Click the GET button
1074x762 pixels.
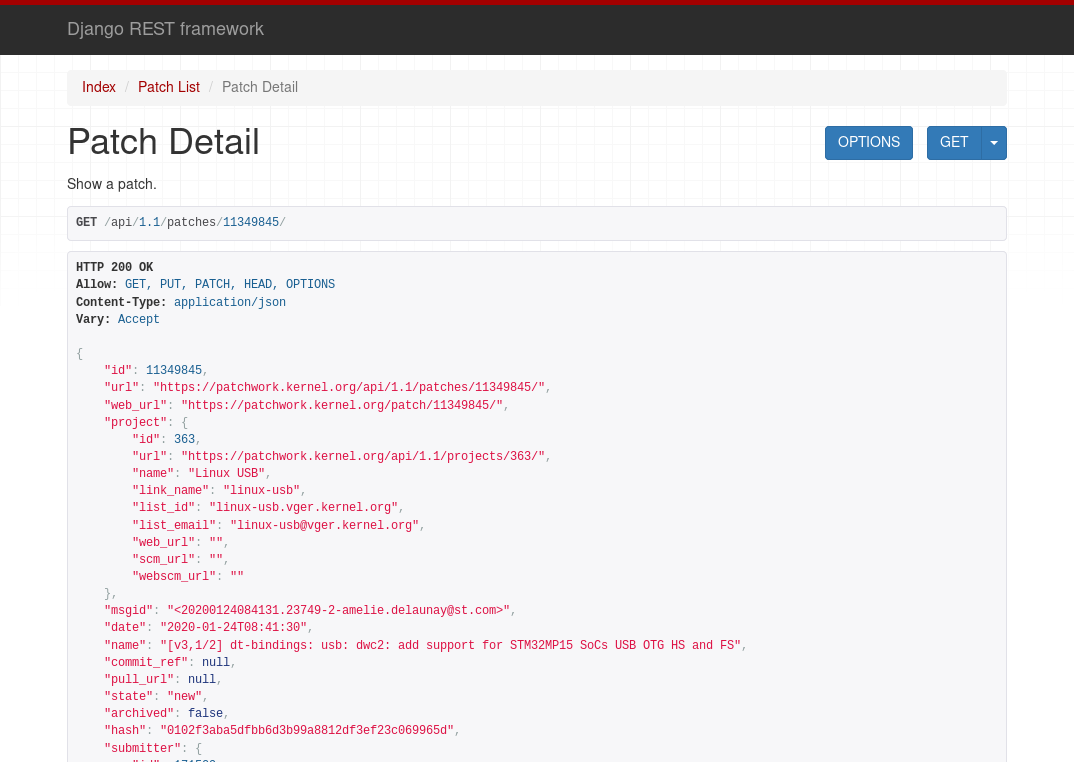tap(954, 143)
